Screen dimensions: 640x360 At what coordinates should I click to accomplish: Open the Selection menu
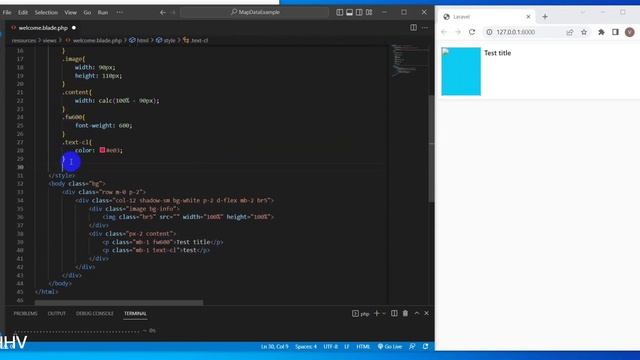46,12
